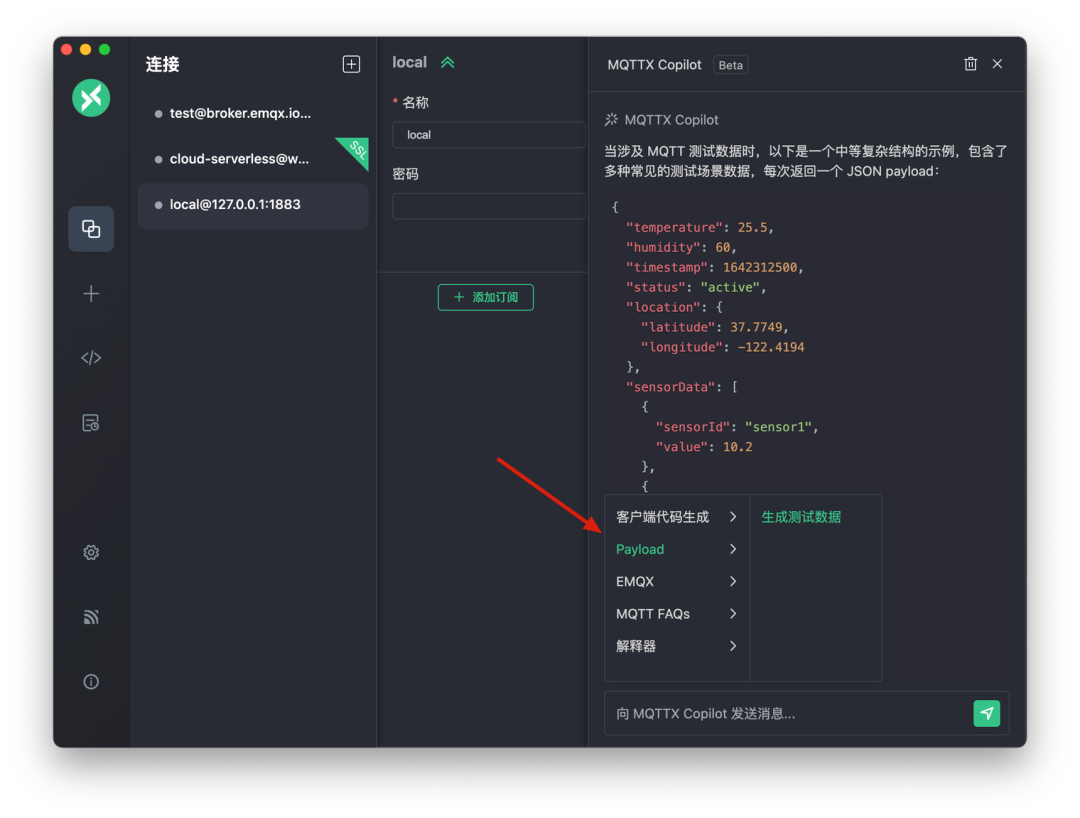Image resolution: width=1080 pixels, height=818 pixels.
Task: Open the Script view with the code icon
Action: (x=91, y=358)
